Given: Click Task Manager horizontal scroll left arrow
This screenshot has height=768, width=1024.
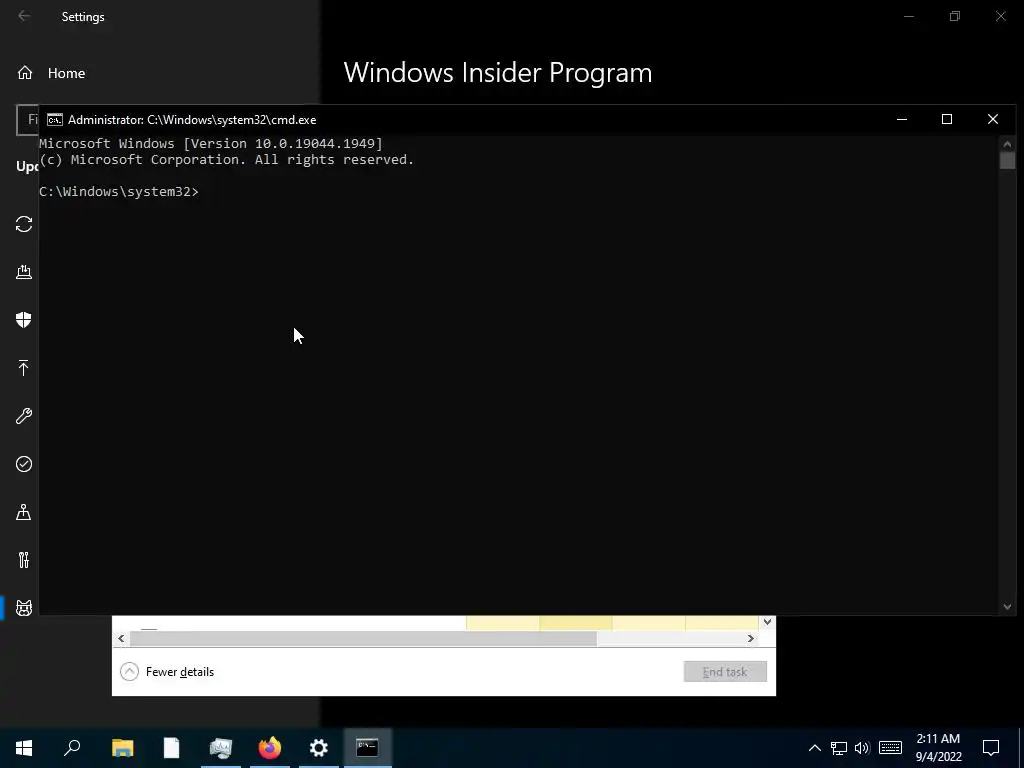Looking at the screenshot, I should pyautogui.click(x=121, y=638).
